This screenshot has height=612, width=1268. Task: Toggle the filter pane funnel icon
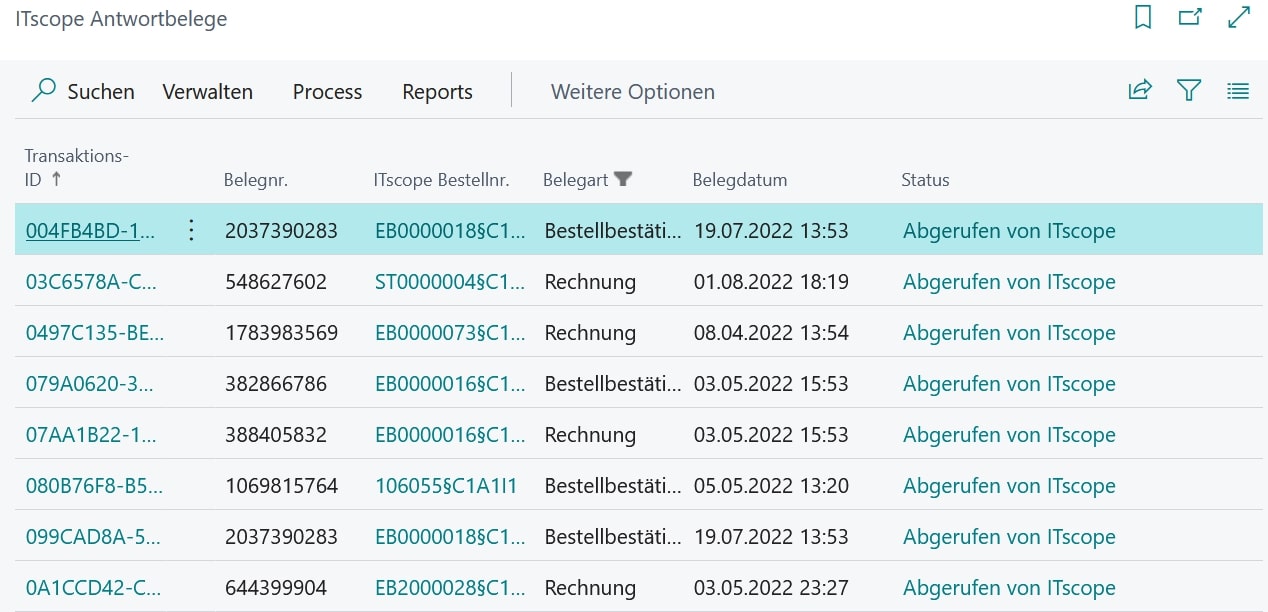[x=1188, y=91]
